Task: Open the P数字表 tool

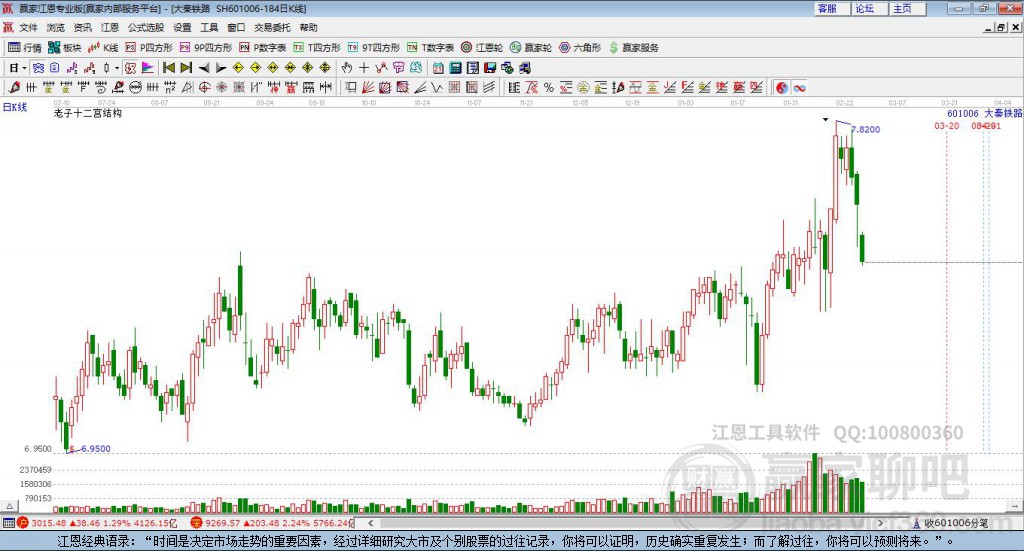Action: tap(263, 48)
